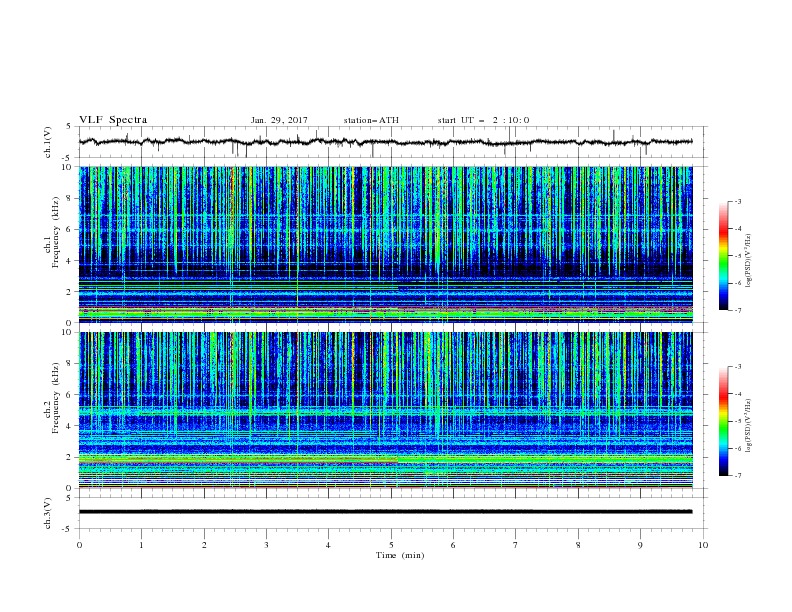The height and width of the screenshot is (612, 792).
Task: Click time axis tick label "6"
Action: click(x=454, y=545)
